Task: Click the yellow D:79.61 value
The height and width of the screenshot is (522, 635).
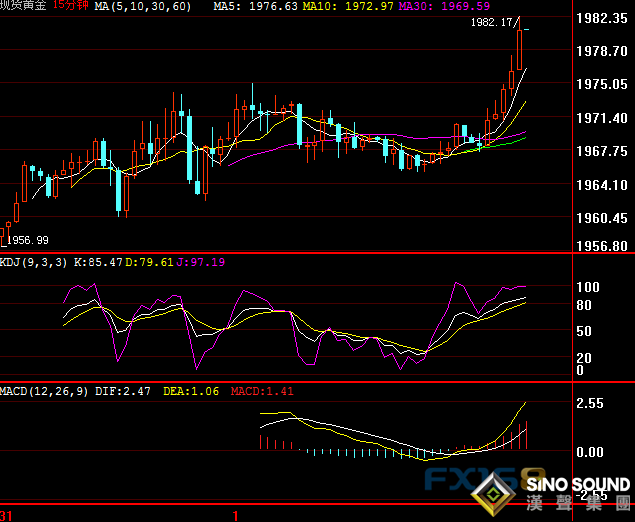Action: [x=154, y=262]
